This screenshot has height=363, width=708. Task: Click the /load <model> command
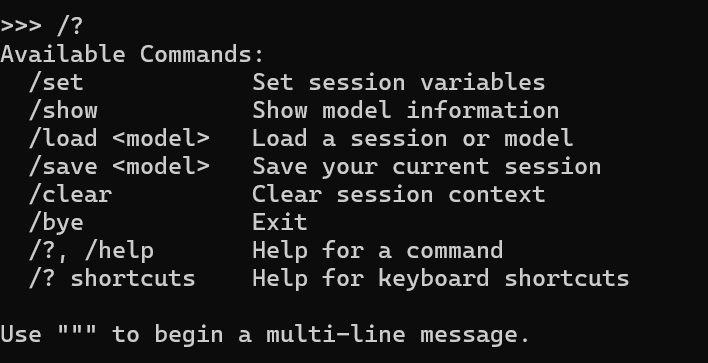point(119,139)
